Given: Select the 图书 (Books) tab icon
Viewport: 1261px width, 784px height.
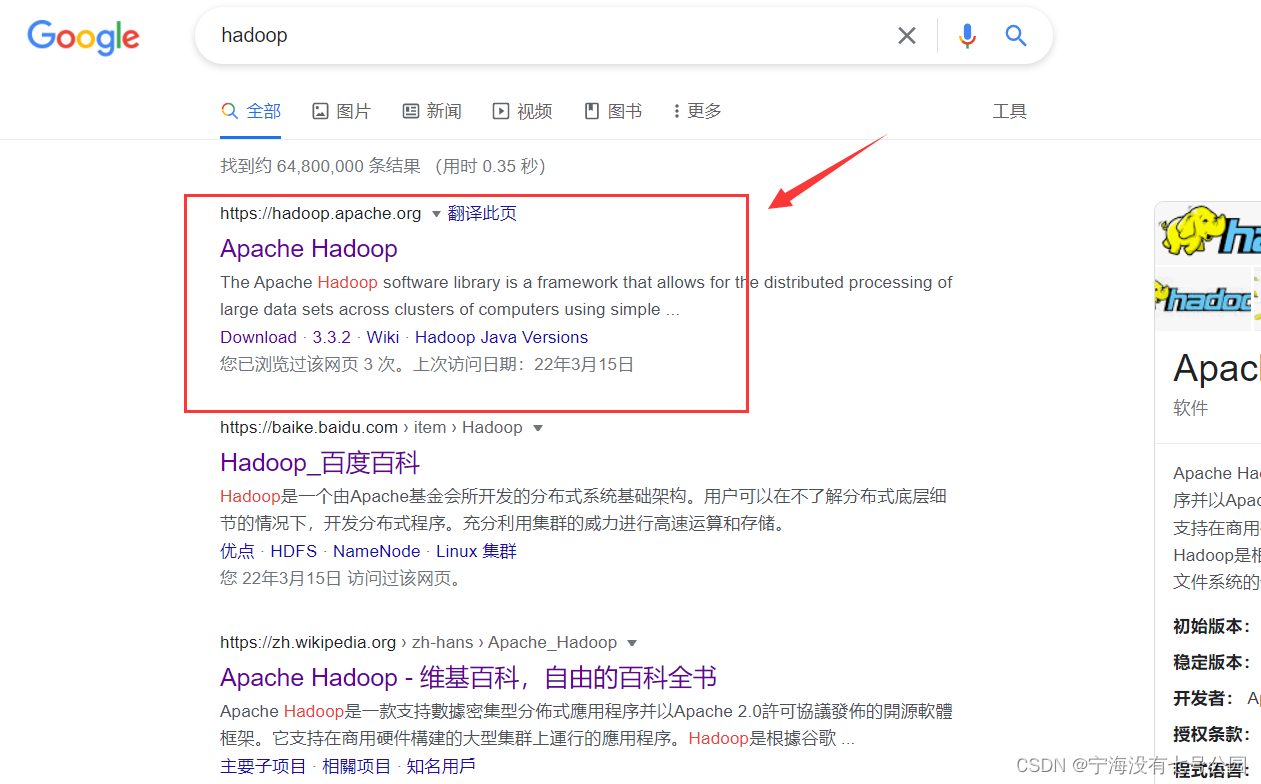Looking at the screenshot, I should pos(591,110).
